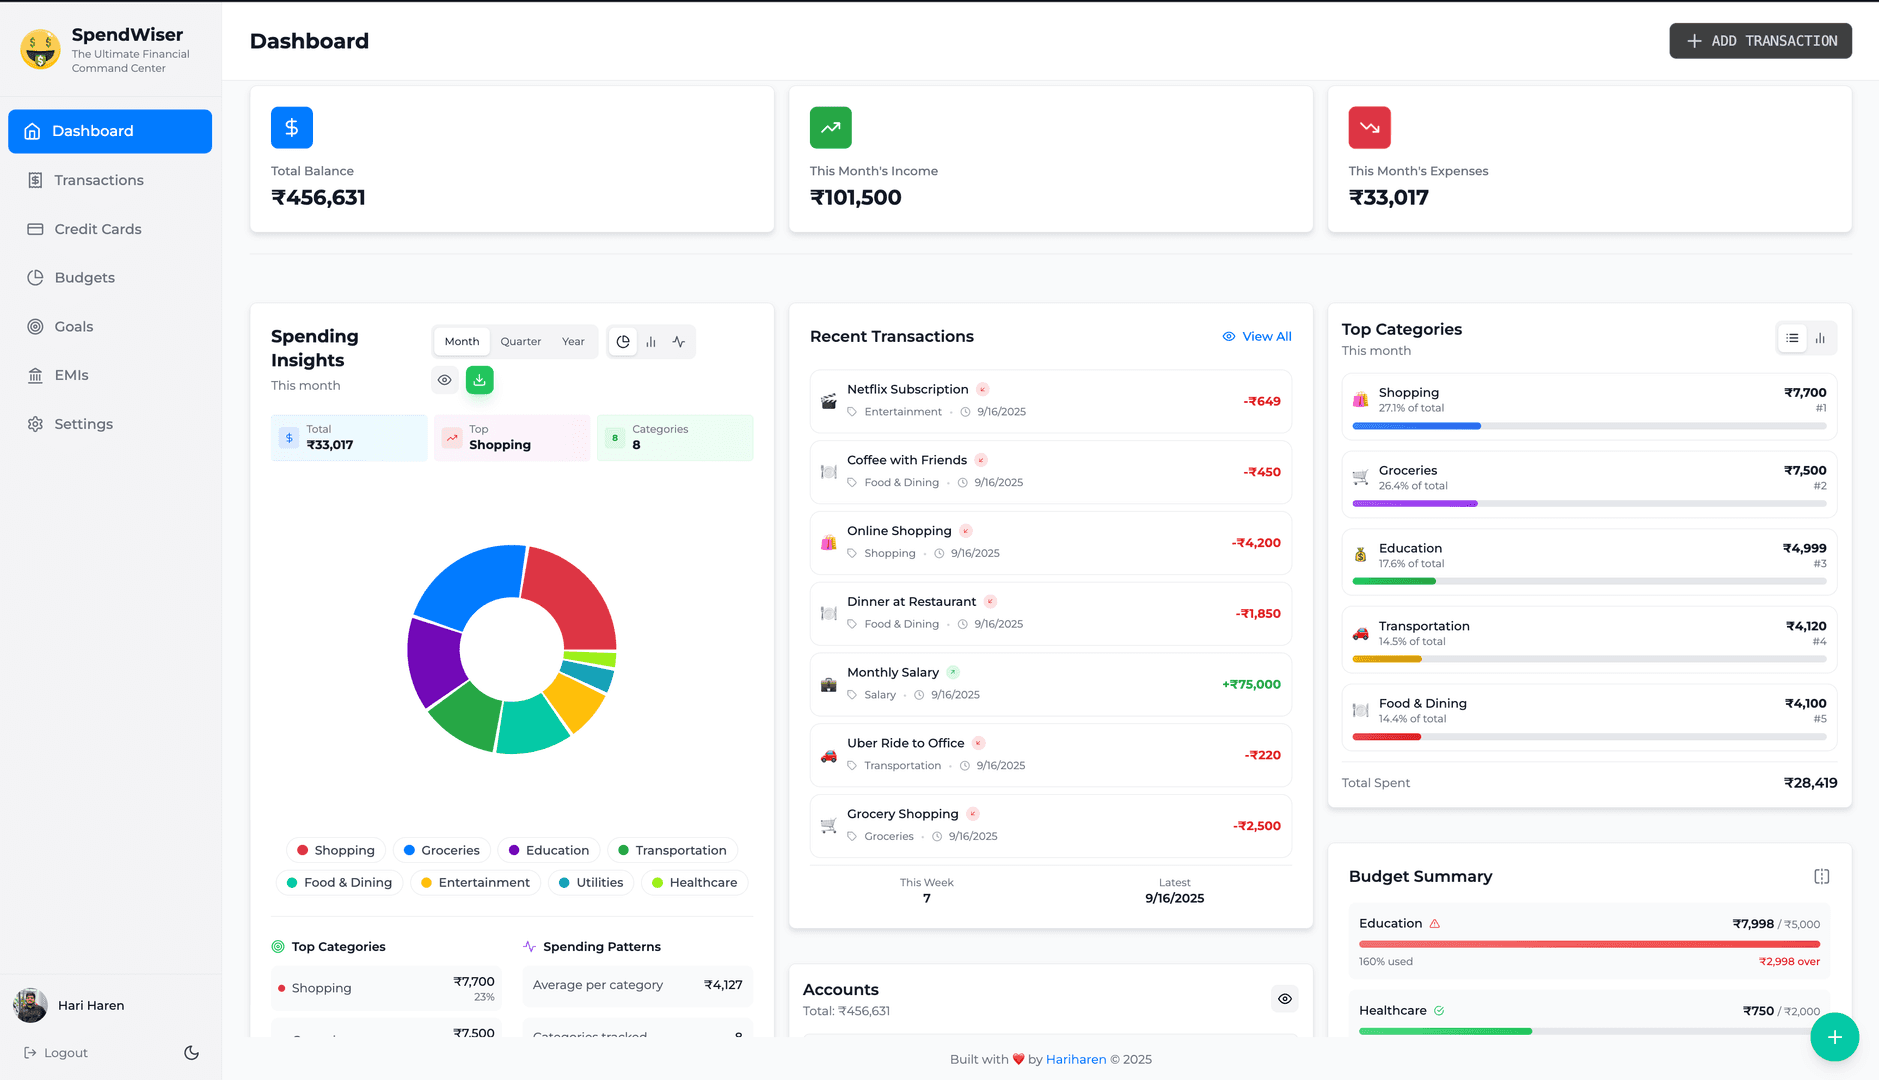Toggle Accounts balance visibility eye

pyautogui.click(x=1285, y=999)
